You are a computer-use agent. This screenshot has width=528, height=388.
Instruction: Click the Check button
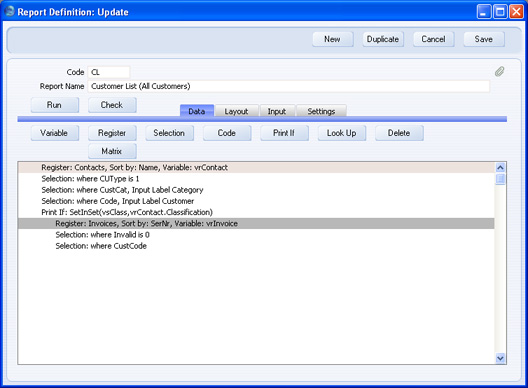click(112, 105)
